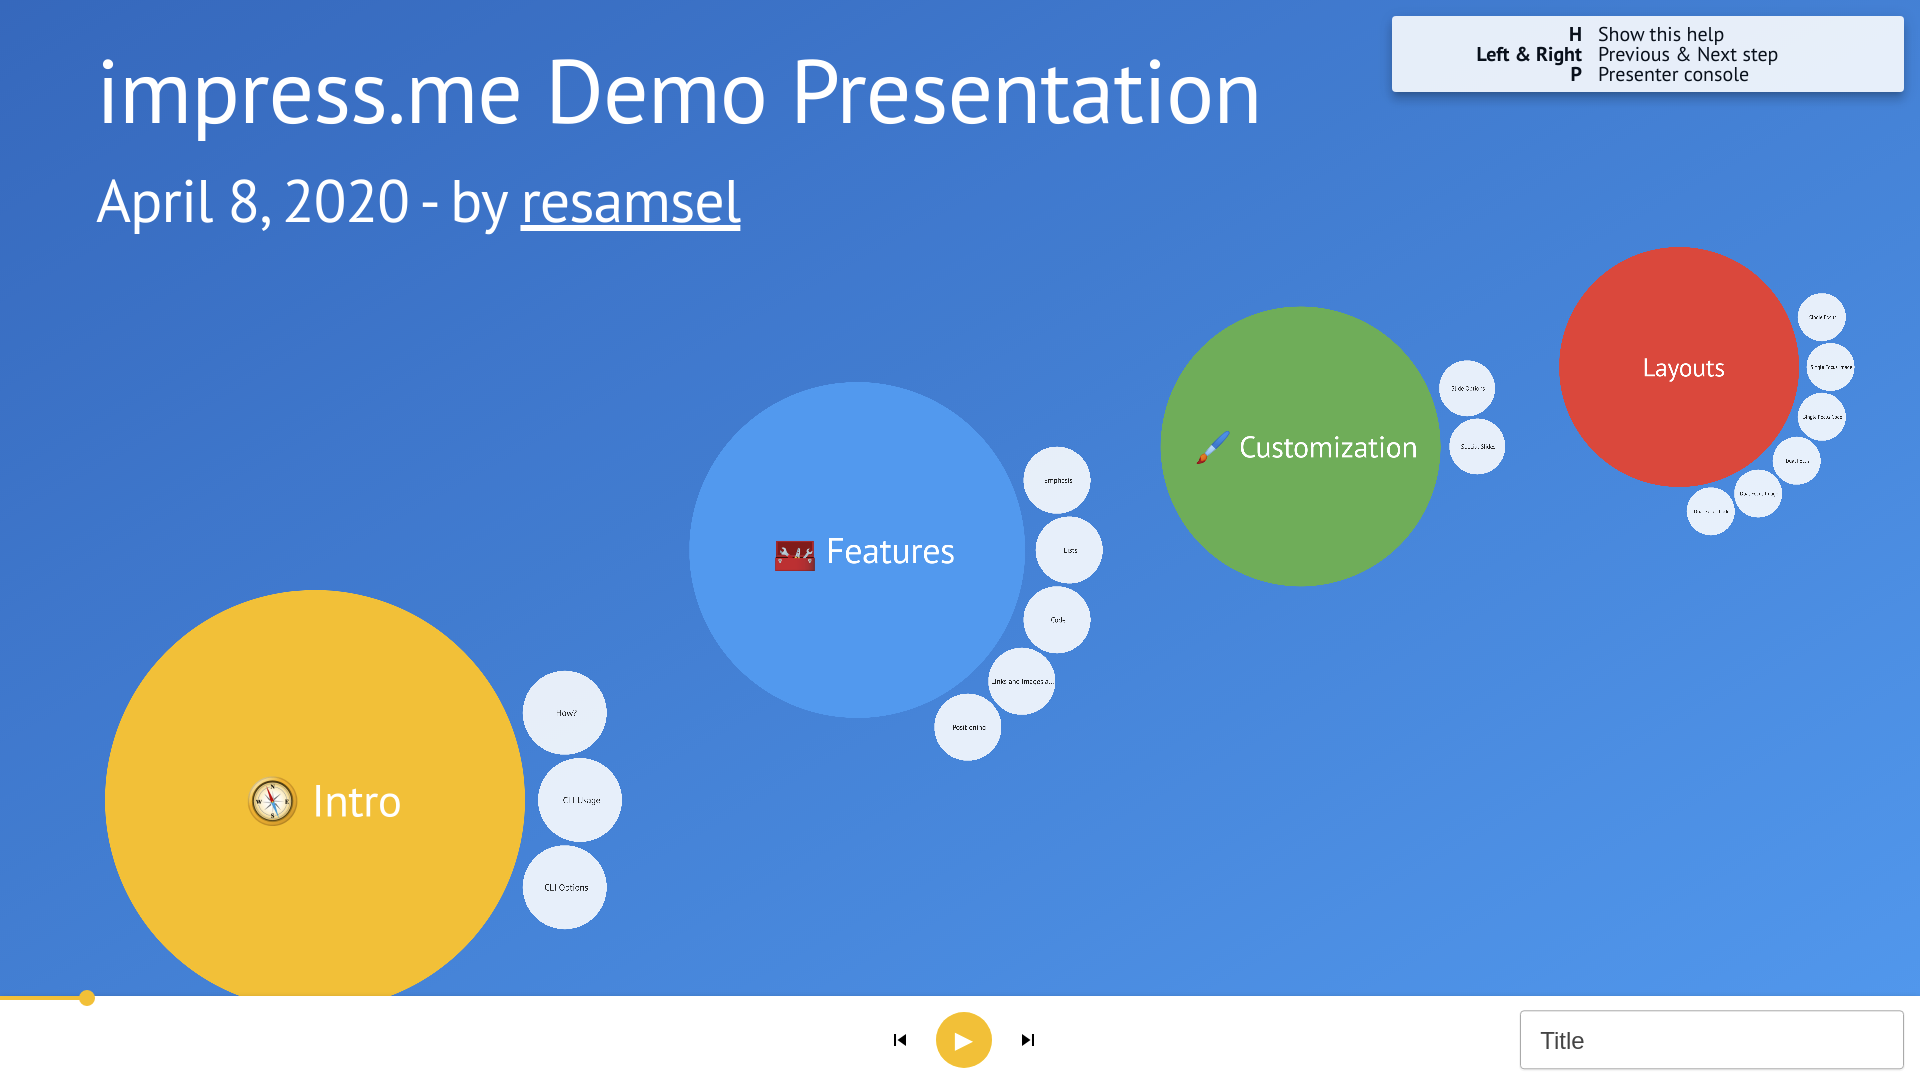Open the Links and Images slide bubble
1920x1080 pixels.
click(x=1021, y=681)
